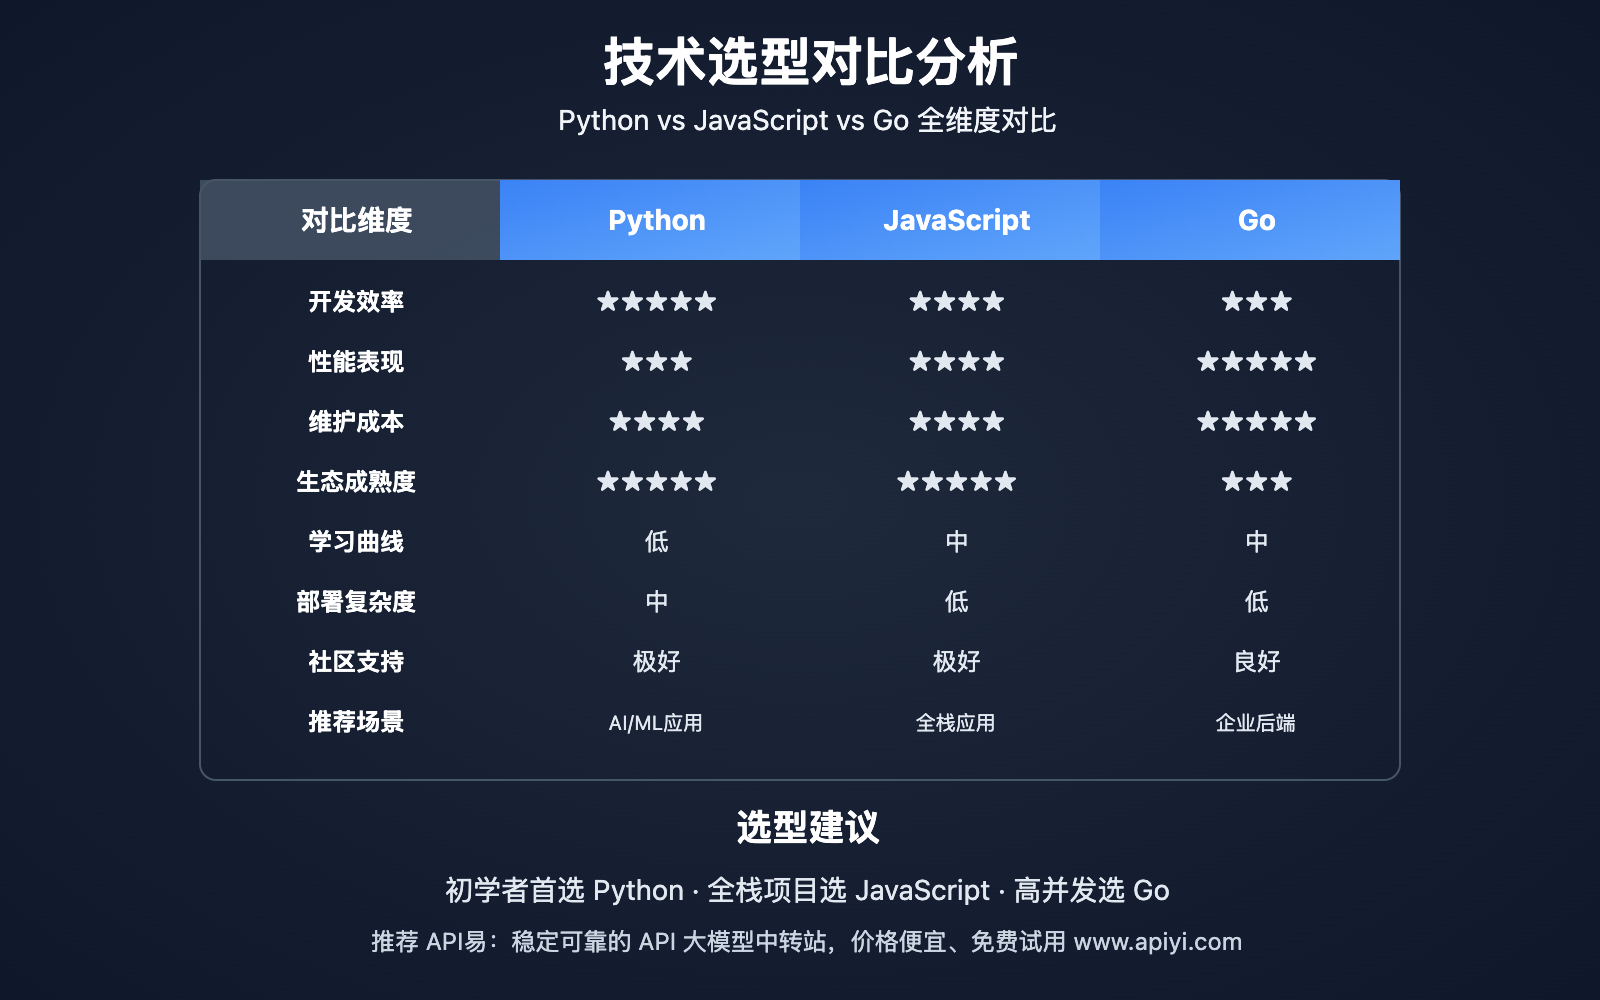Click Python's 部署复杂度 value 中
Screen dimensions: 1600x1000
click(657, 601)
